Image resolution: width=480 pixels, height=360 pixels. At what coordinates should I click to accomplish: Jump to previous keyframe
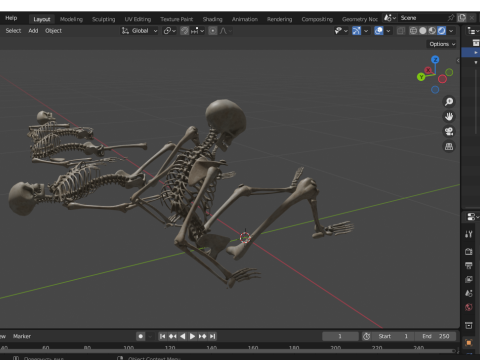172,336
